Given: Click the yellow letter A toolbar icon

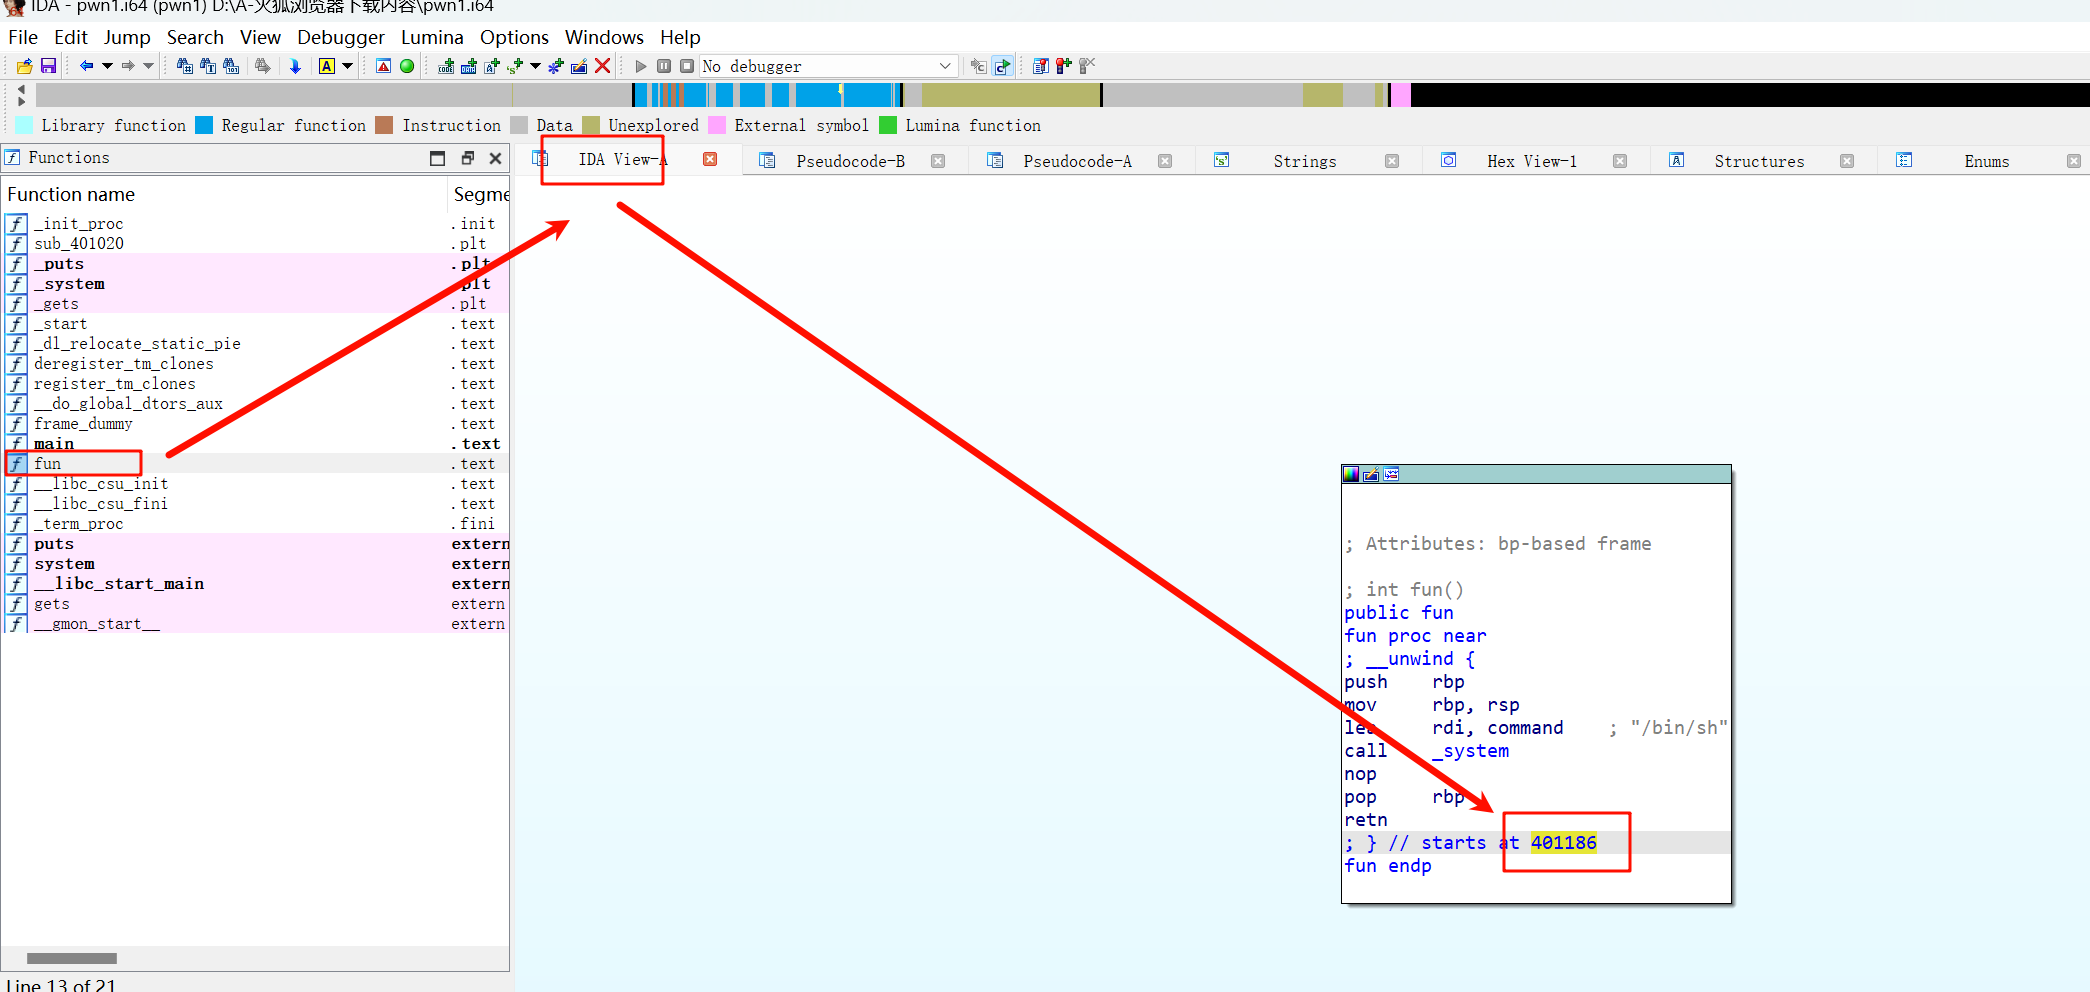Looking at the screenshot, I should coord(327,66).
